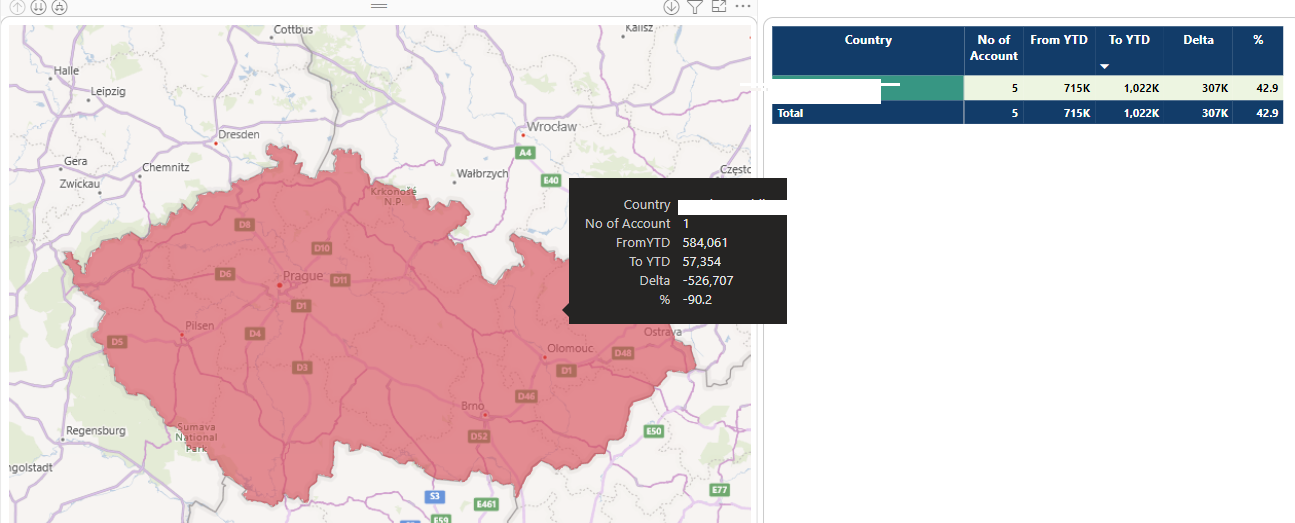Select the teal highlighted country row cell
The image size is (1295, 523).
[868, 88]
